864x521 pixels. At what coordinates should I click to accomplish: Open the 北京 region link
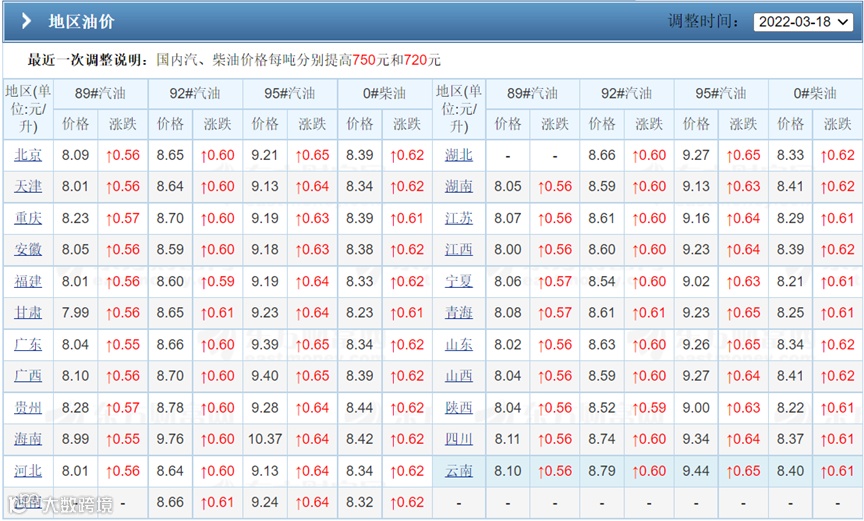tap(28, 155)
